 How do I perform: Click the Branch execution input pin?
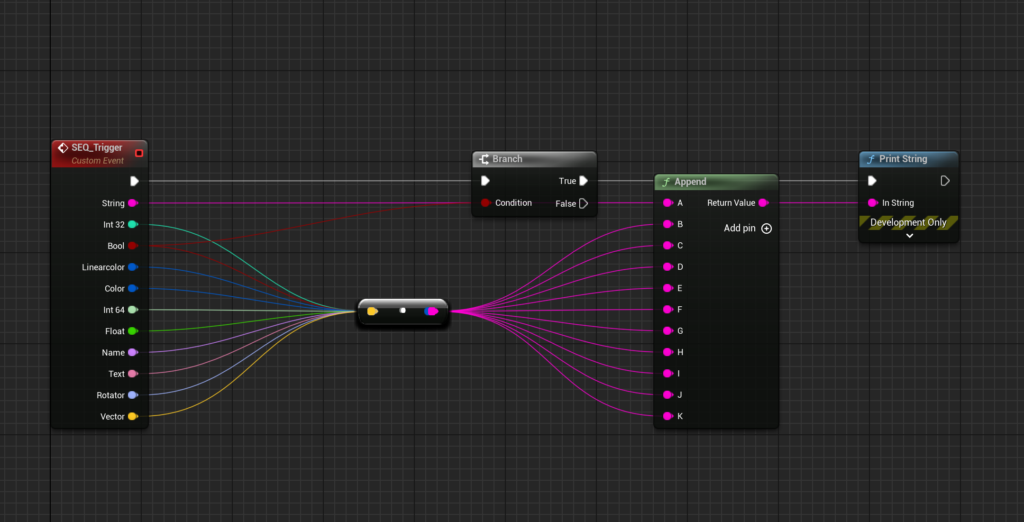click(x=485, y=181)
